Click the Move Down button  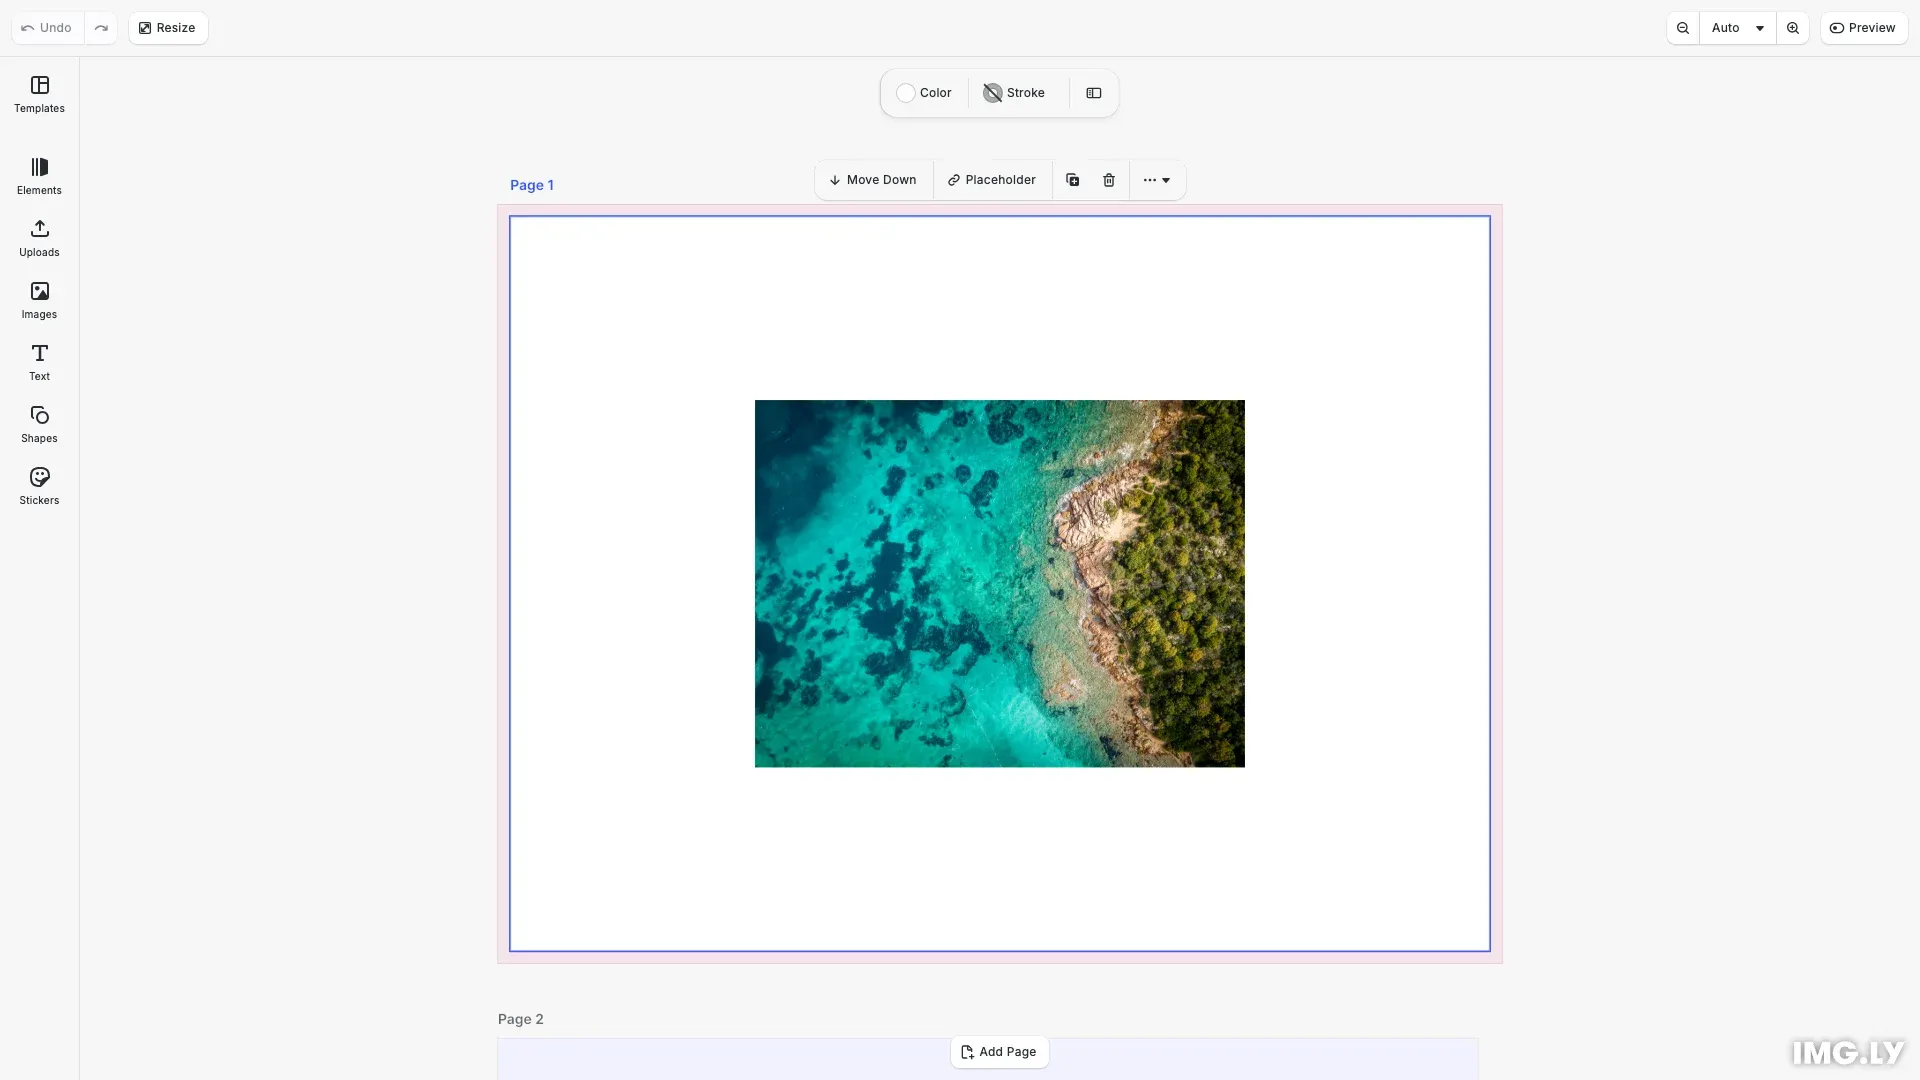click(873, 180)
